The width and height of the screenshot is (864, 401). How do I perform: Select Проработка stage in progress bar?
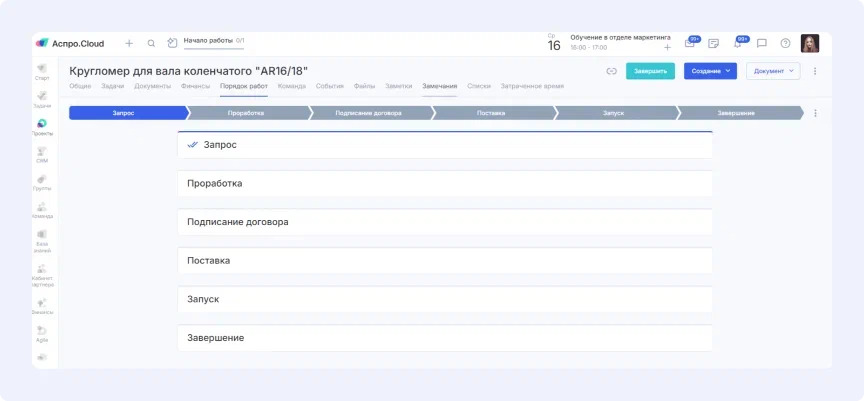[x=247, y=113]
